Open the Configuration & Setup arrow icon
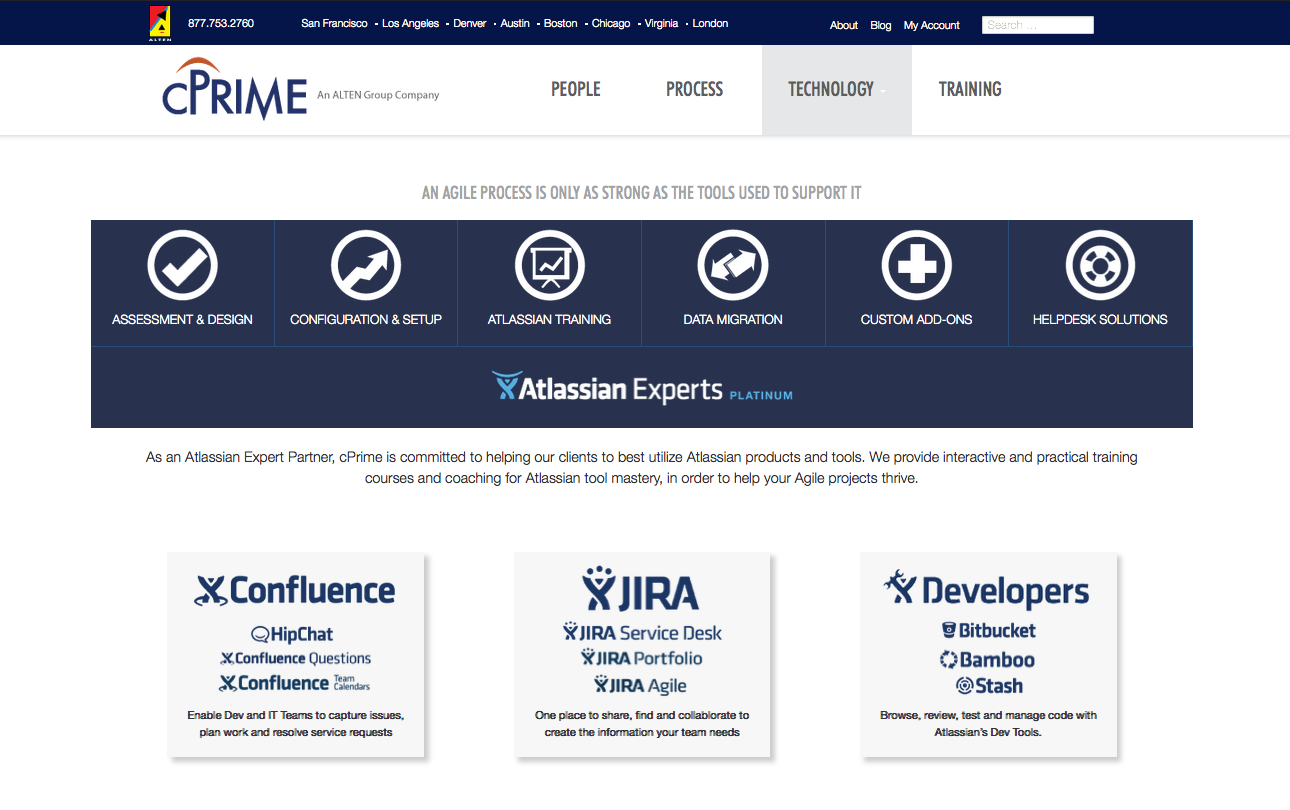Screen dimensions: 1290x810 pyautogui.click(x=366, y=265)
